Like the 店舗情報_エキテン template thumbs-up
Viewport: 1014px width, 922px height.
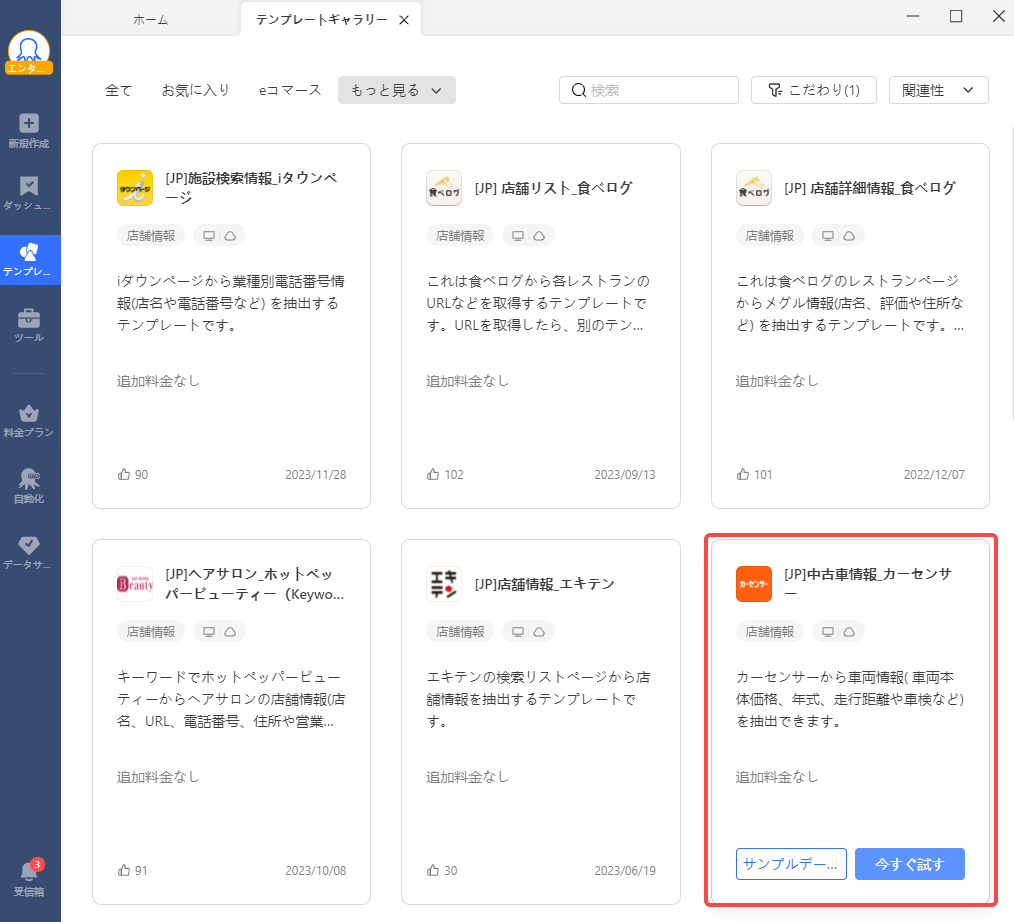tap(433, 870)
